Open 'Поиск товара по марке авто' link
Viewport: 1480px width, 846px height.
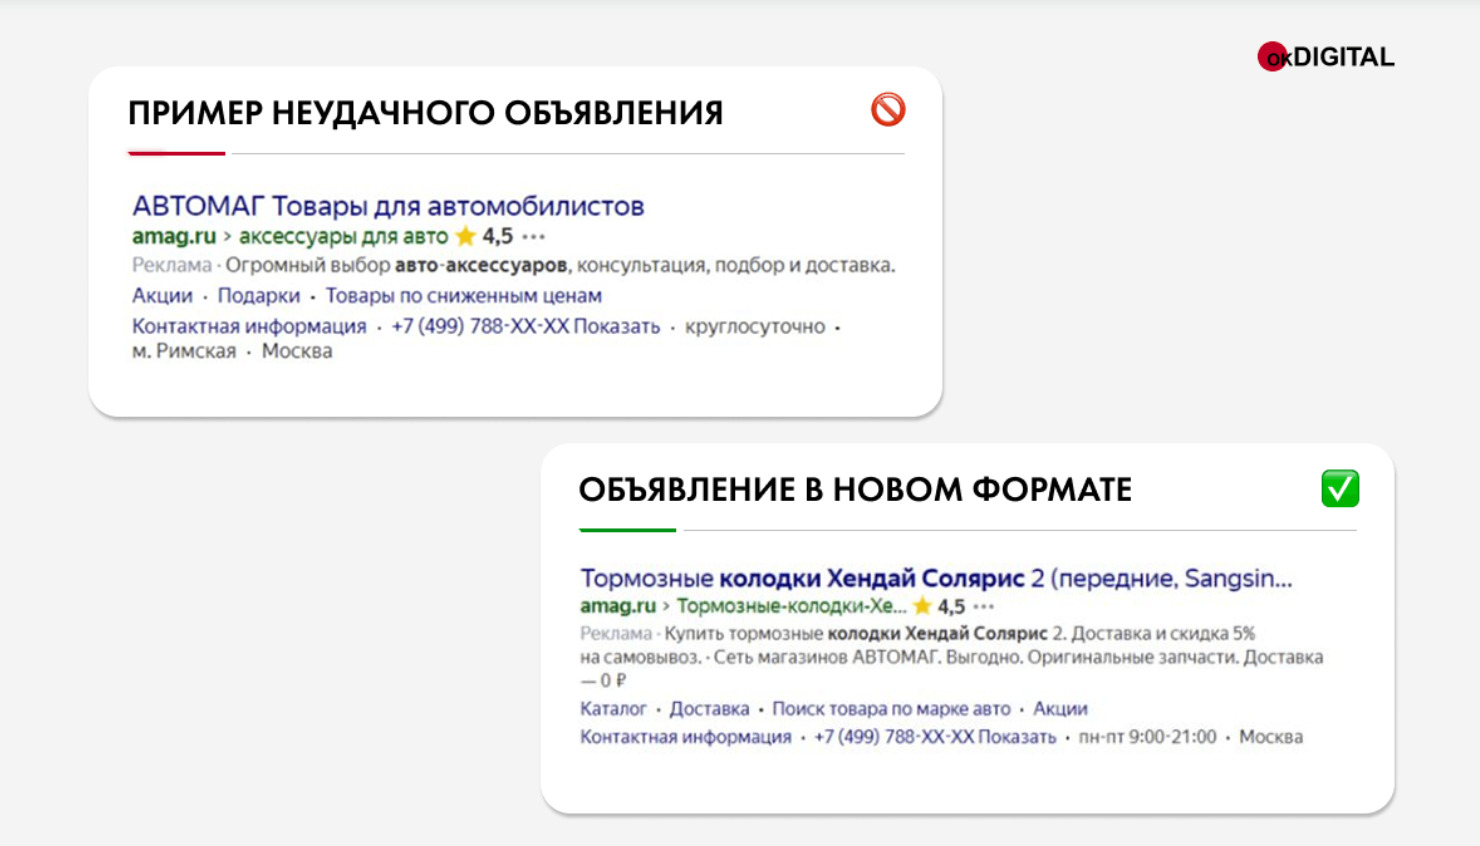point(891,709)
